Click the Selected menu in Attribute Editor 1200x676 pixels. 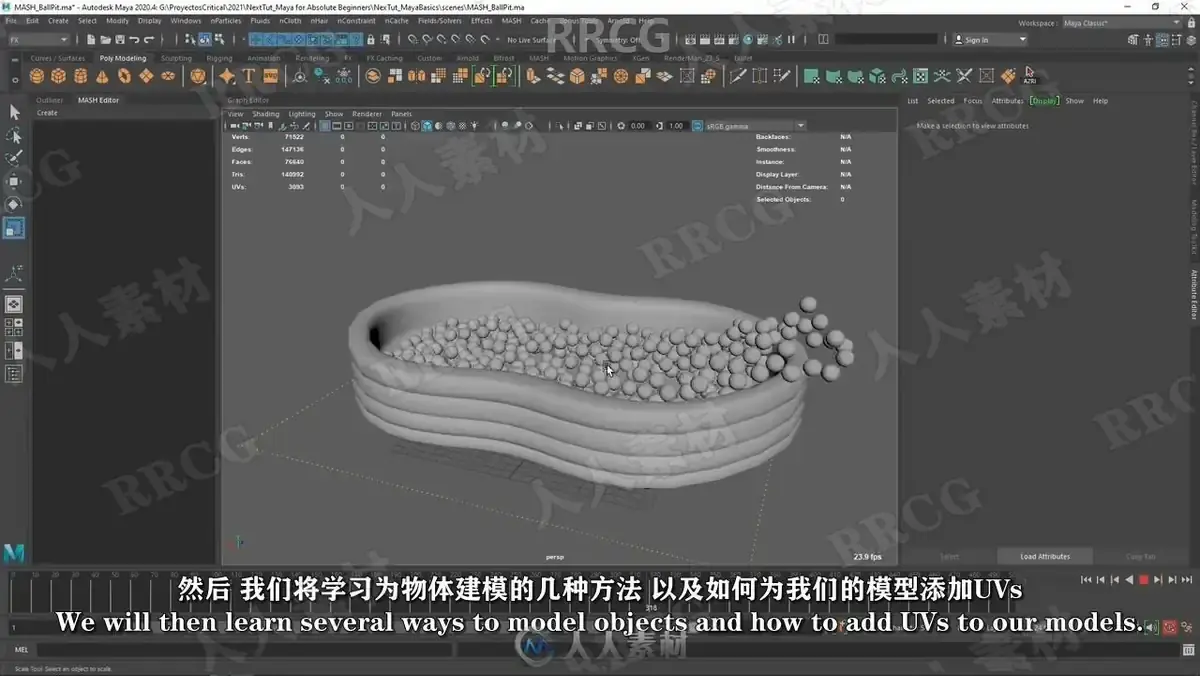(941, 101)
